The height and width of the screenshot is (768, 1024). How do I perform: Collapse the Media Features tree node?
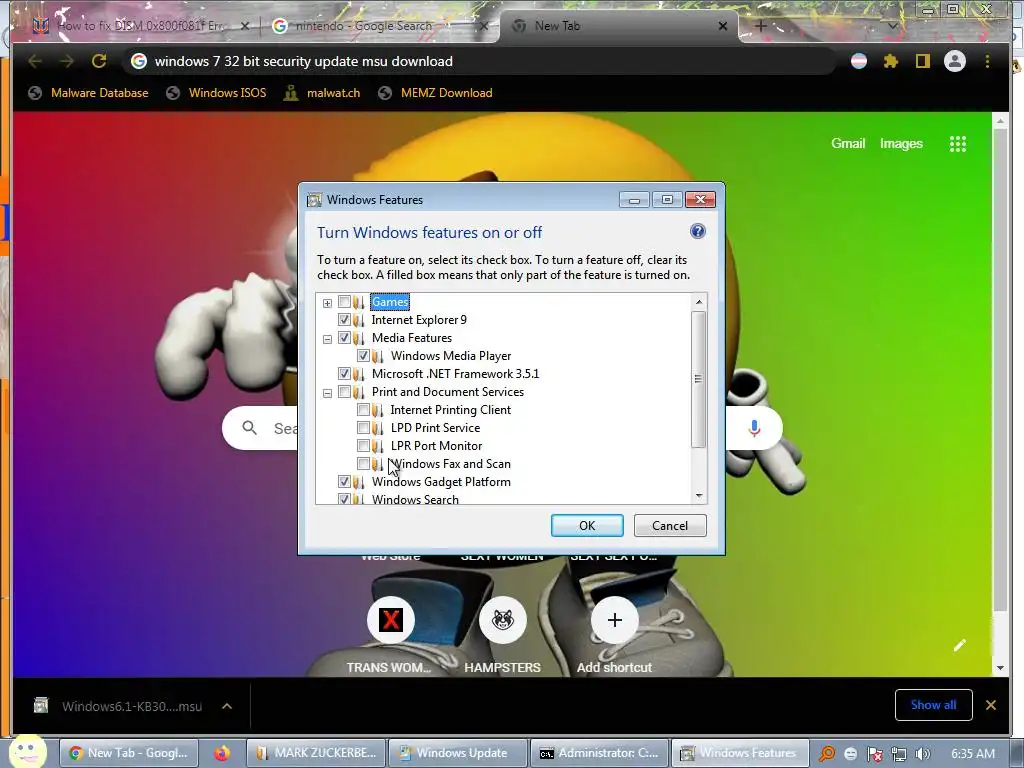[327, 339]
